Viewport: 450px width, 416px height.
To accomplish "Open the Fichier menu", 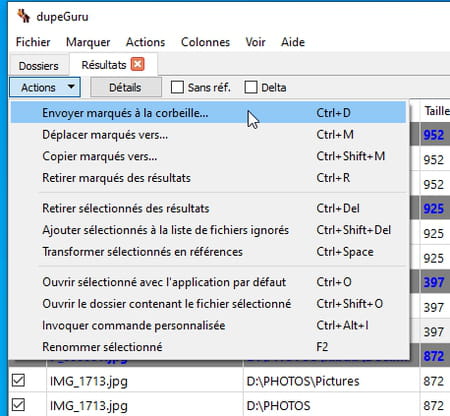I will tap(33, 42).
